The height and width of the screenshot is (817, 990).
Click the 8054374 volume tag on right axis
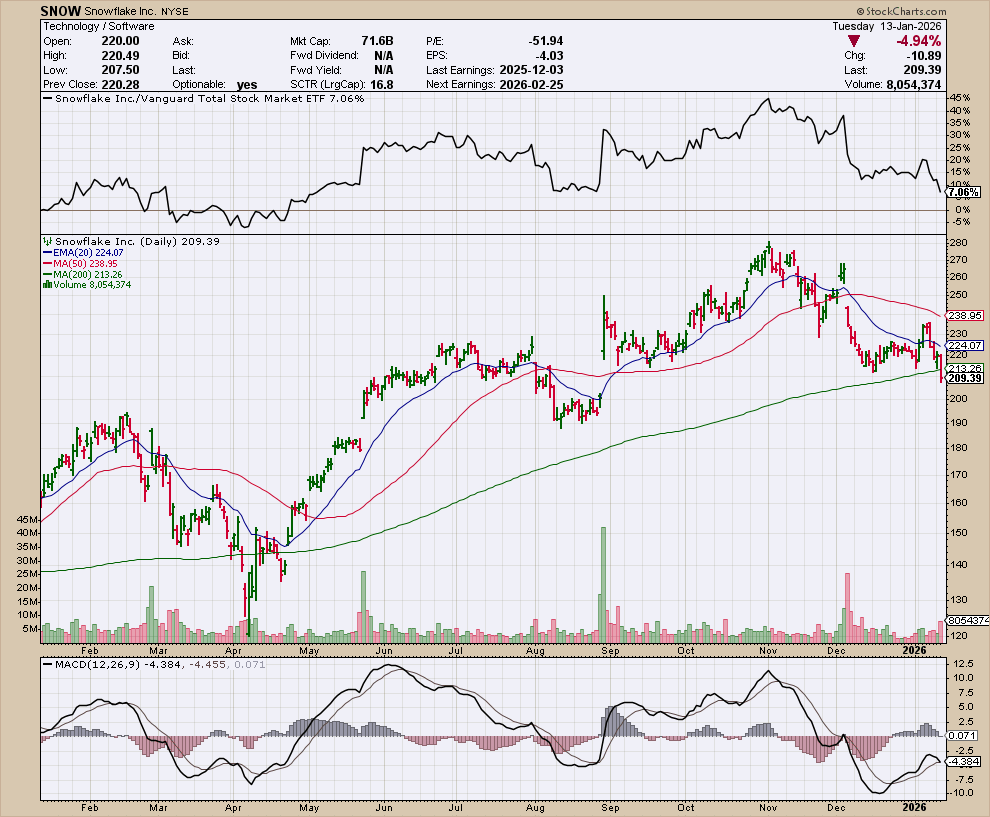coord(968,621)
